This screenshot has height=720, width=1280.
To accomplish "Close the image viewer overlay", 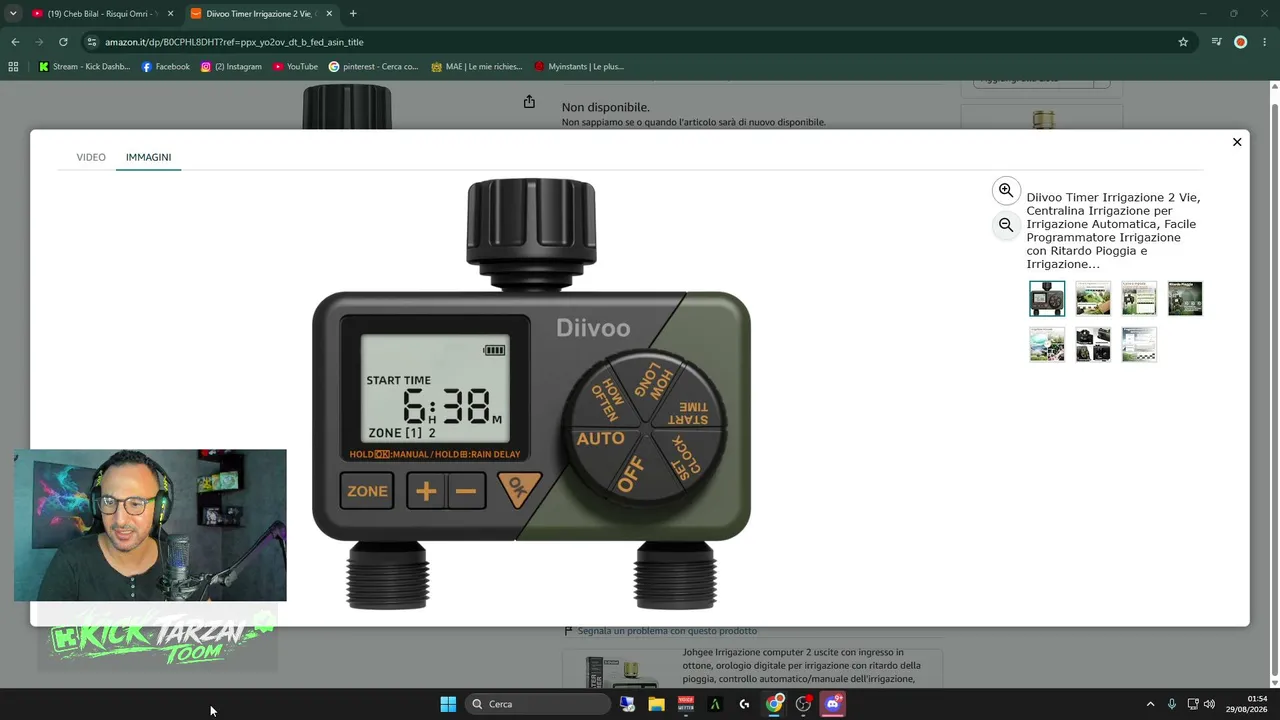I will [x=1237, y=142].
